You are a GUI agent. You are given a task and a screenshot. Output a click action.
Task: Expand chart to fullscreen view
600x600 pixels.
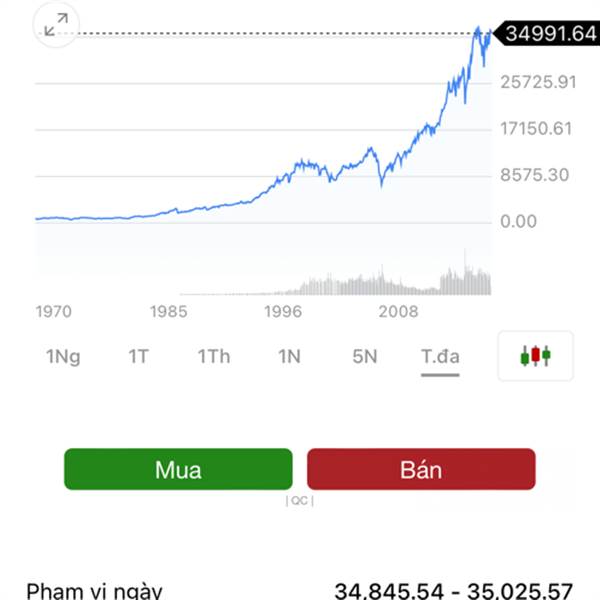56,24
